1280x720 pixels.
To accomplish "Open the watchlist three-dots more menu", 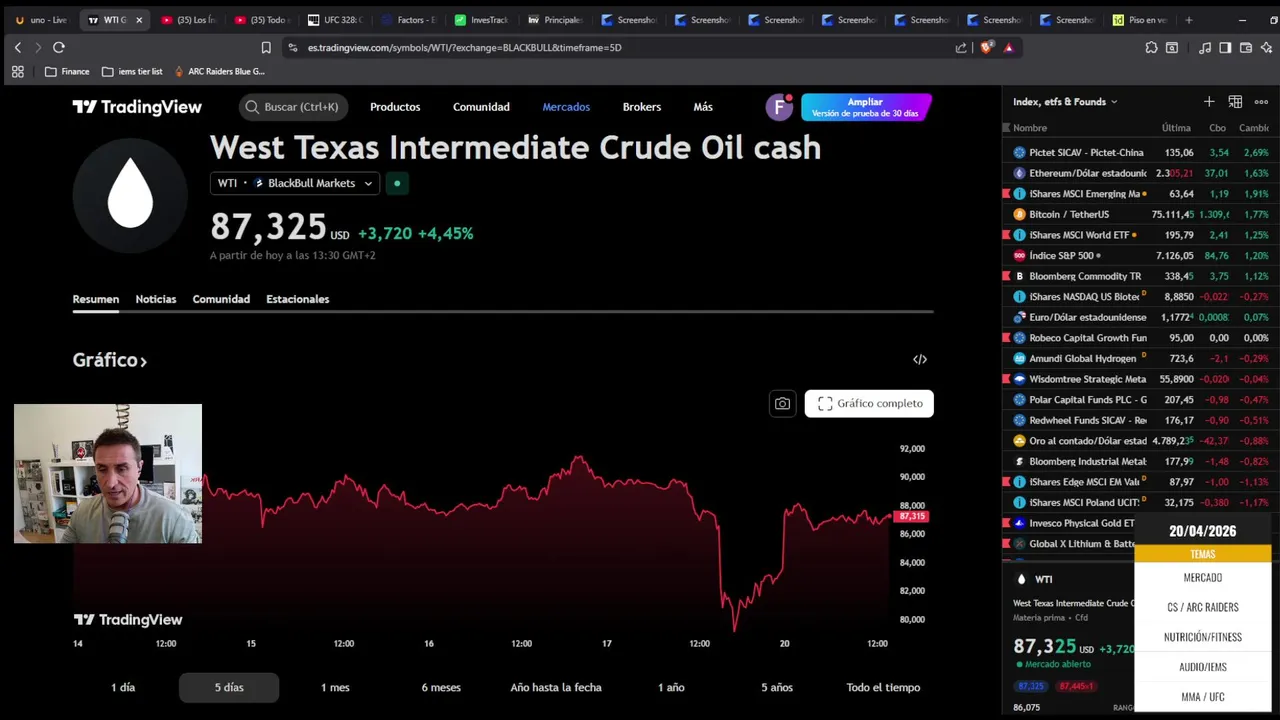I will pos(1261,101).
